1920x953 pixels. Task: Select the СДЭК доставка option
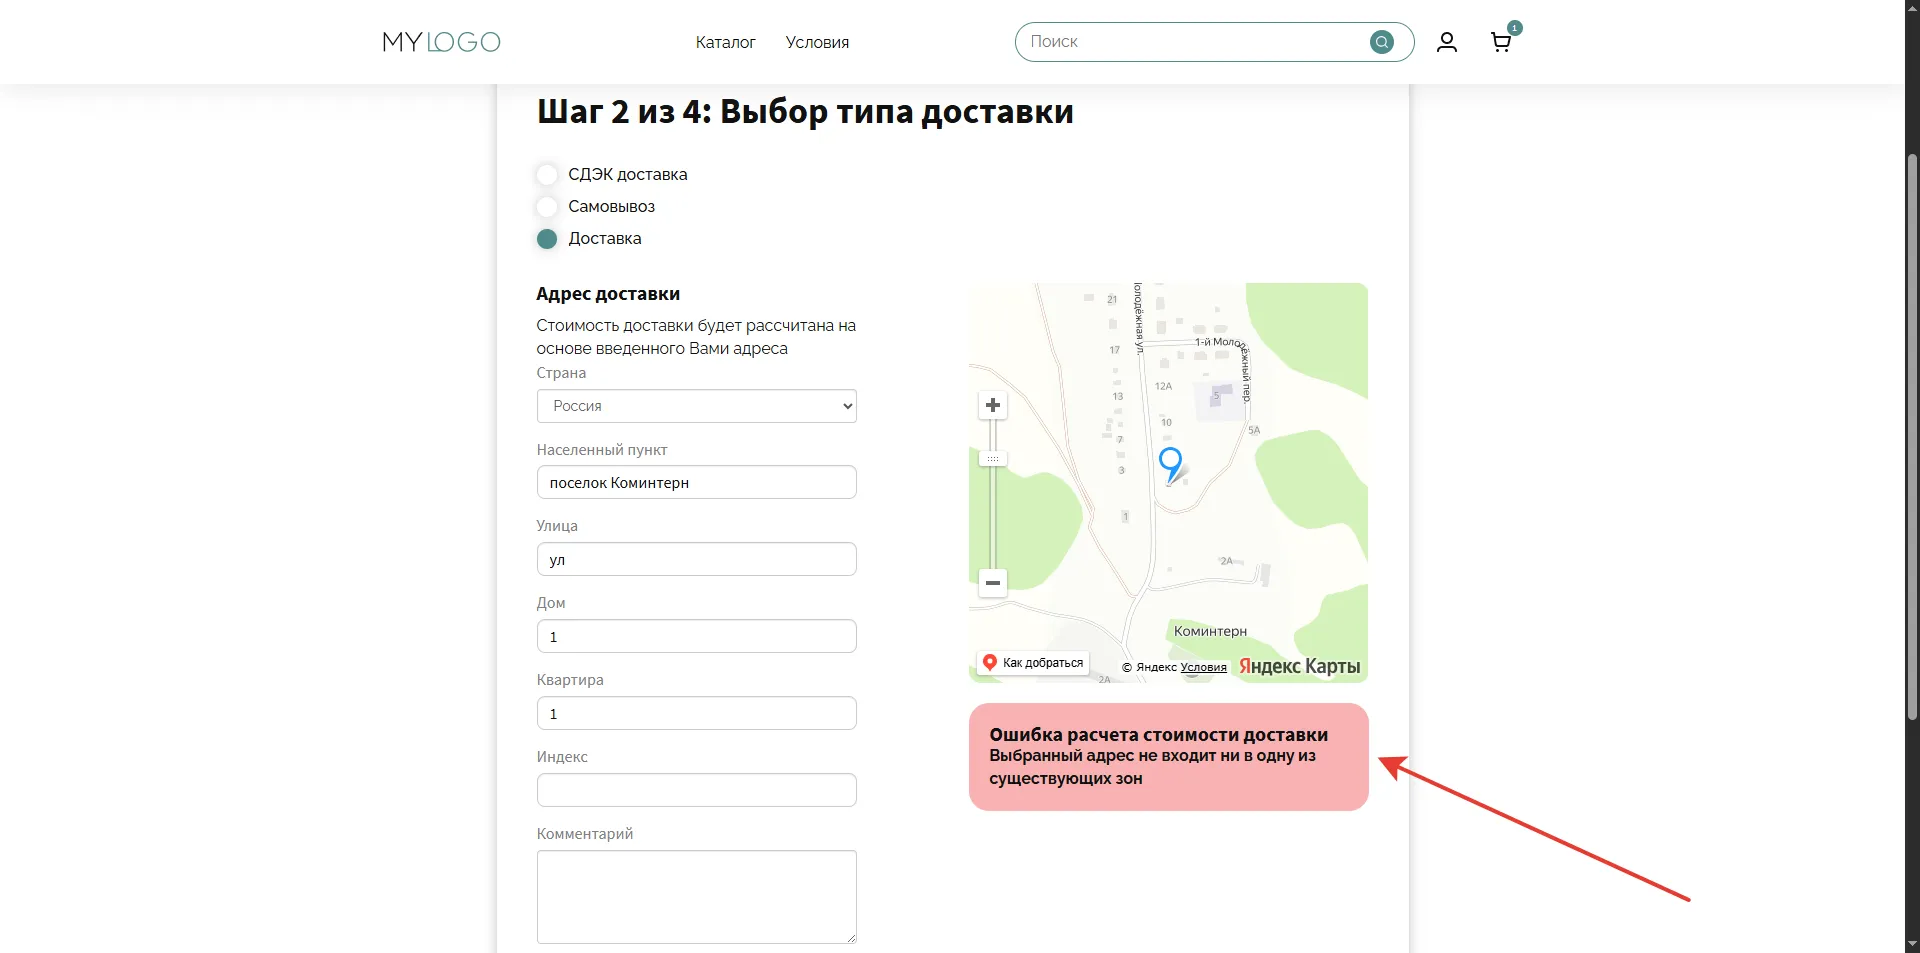point(547,175)
